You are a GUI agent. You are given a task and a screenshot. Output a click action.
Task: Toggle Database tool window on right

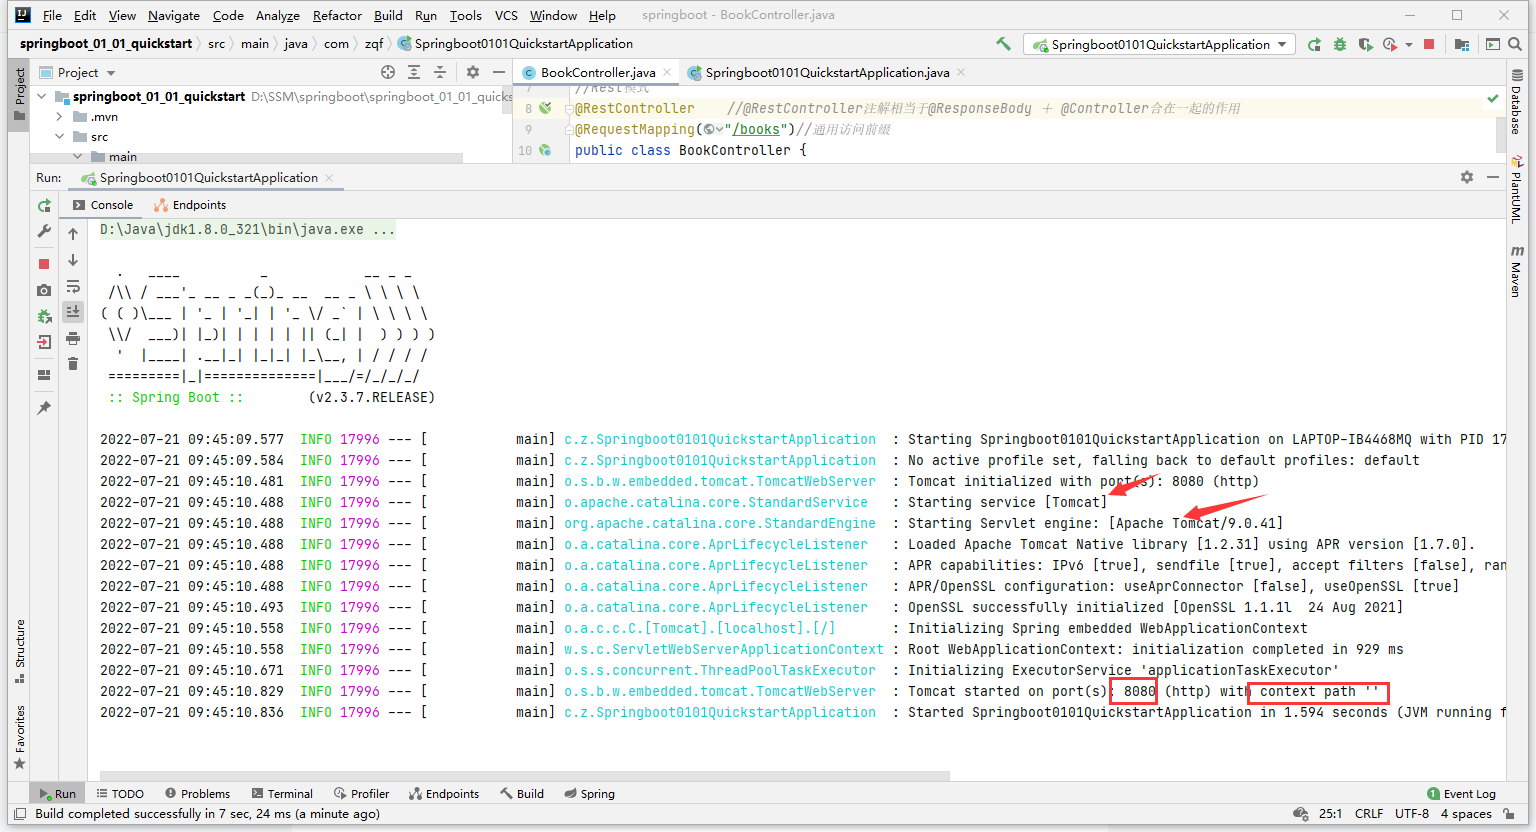(x=1517, y=102)
